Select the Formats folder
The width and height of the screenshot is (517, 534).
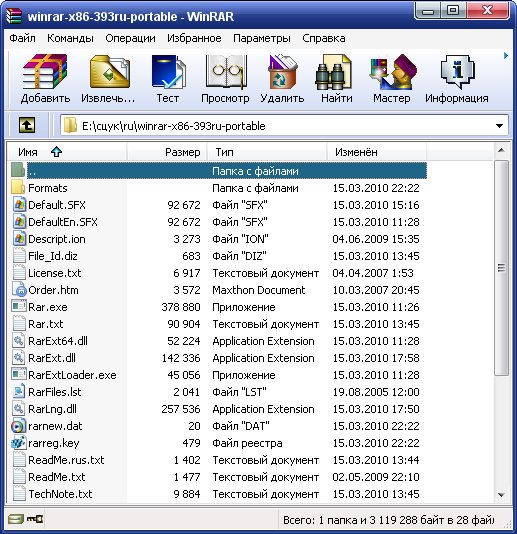[48, 188]
